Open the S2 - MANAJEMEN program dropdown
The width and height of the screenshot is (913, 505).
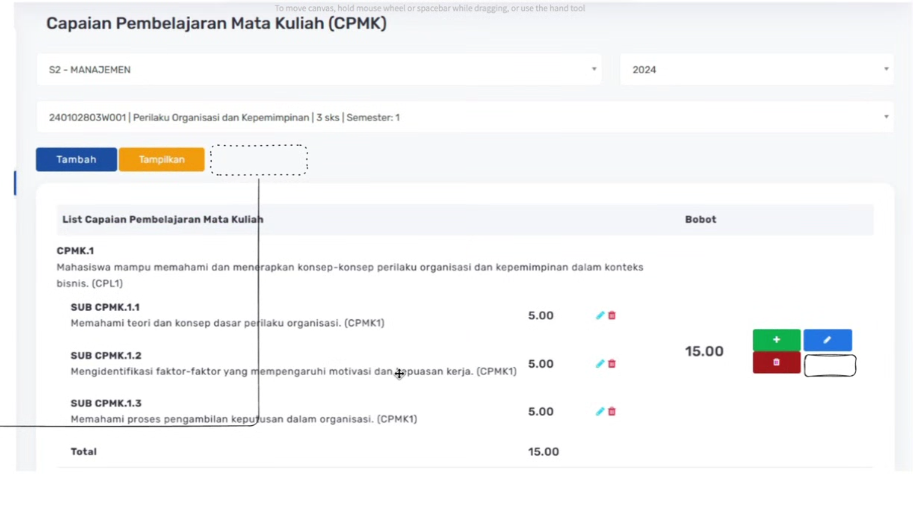(x=319, y=69)
